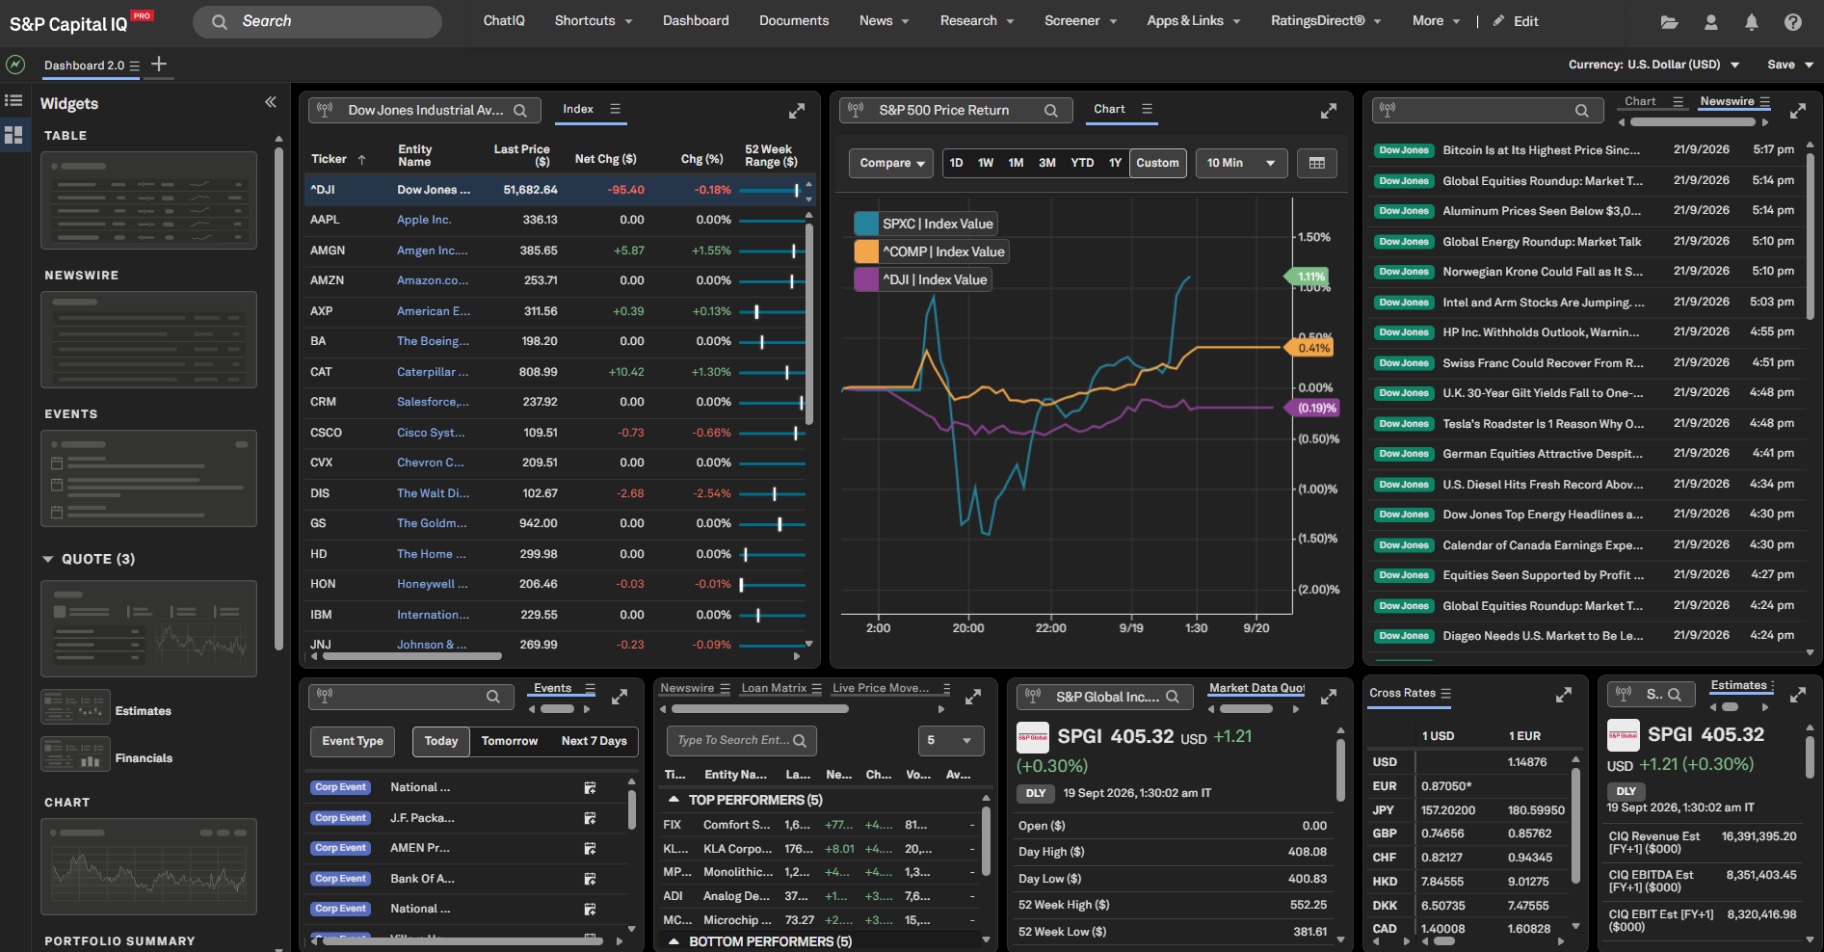The image size is (1824, 952).
Task: Expand the Events widget to fullscreen
Action: [620, 696]
